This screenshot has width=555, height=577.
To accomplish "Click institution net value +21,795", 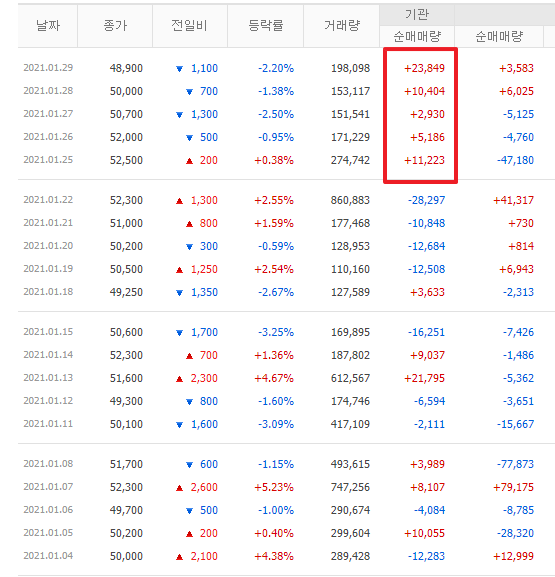I will (x=424, y=378).
